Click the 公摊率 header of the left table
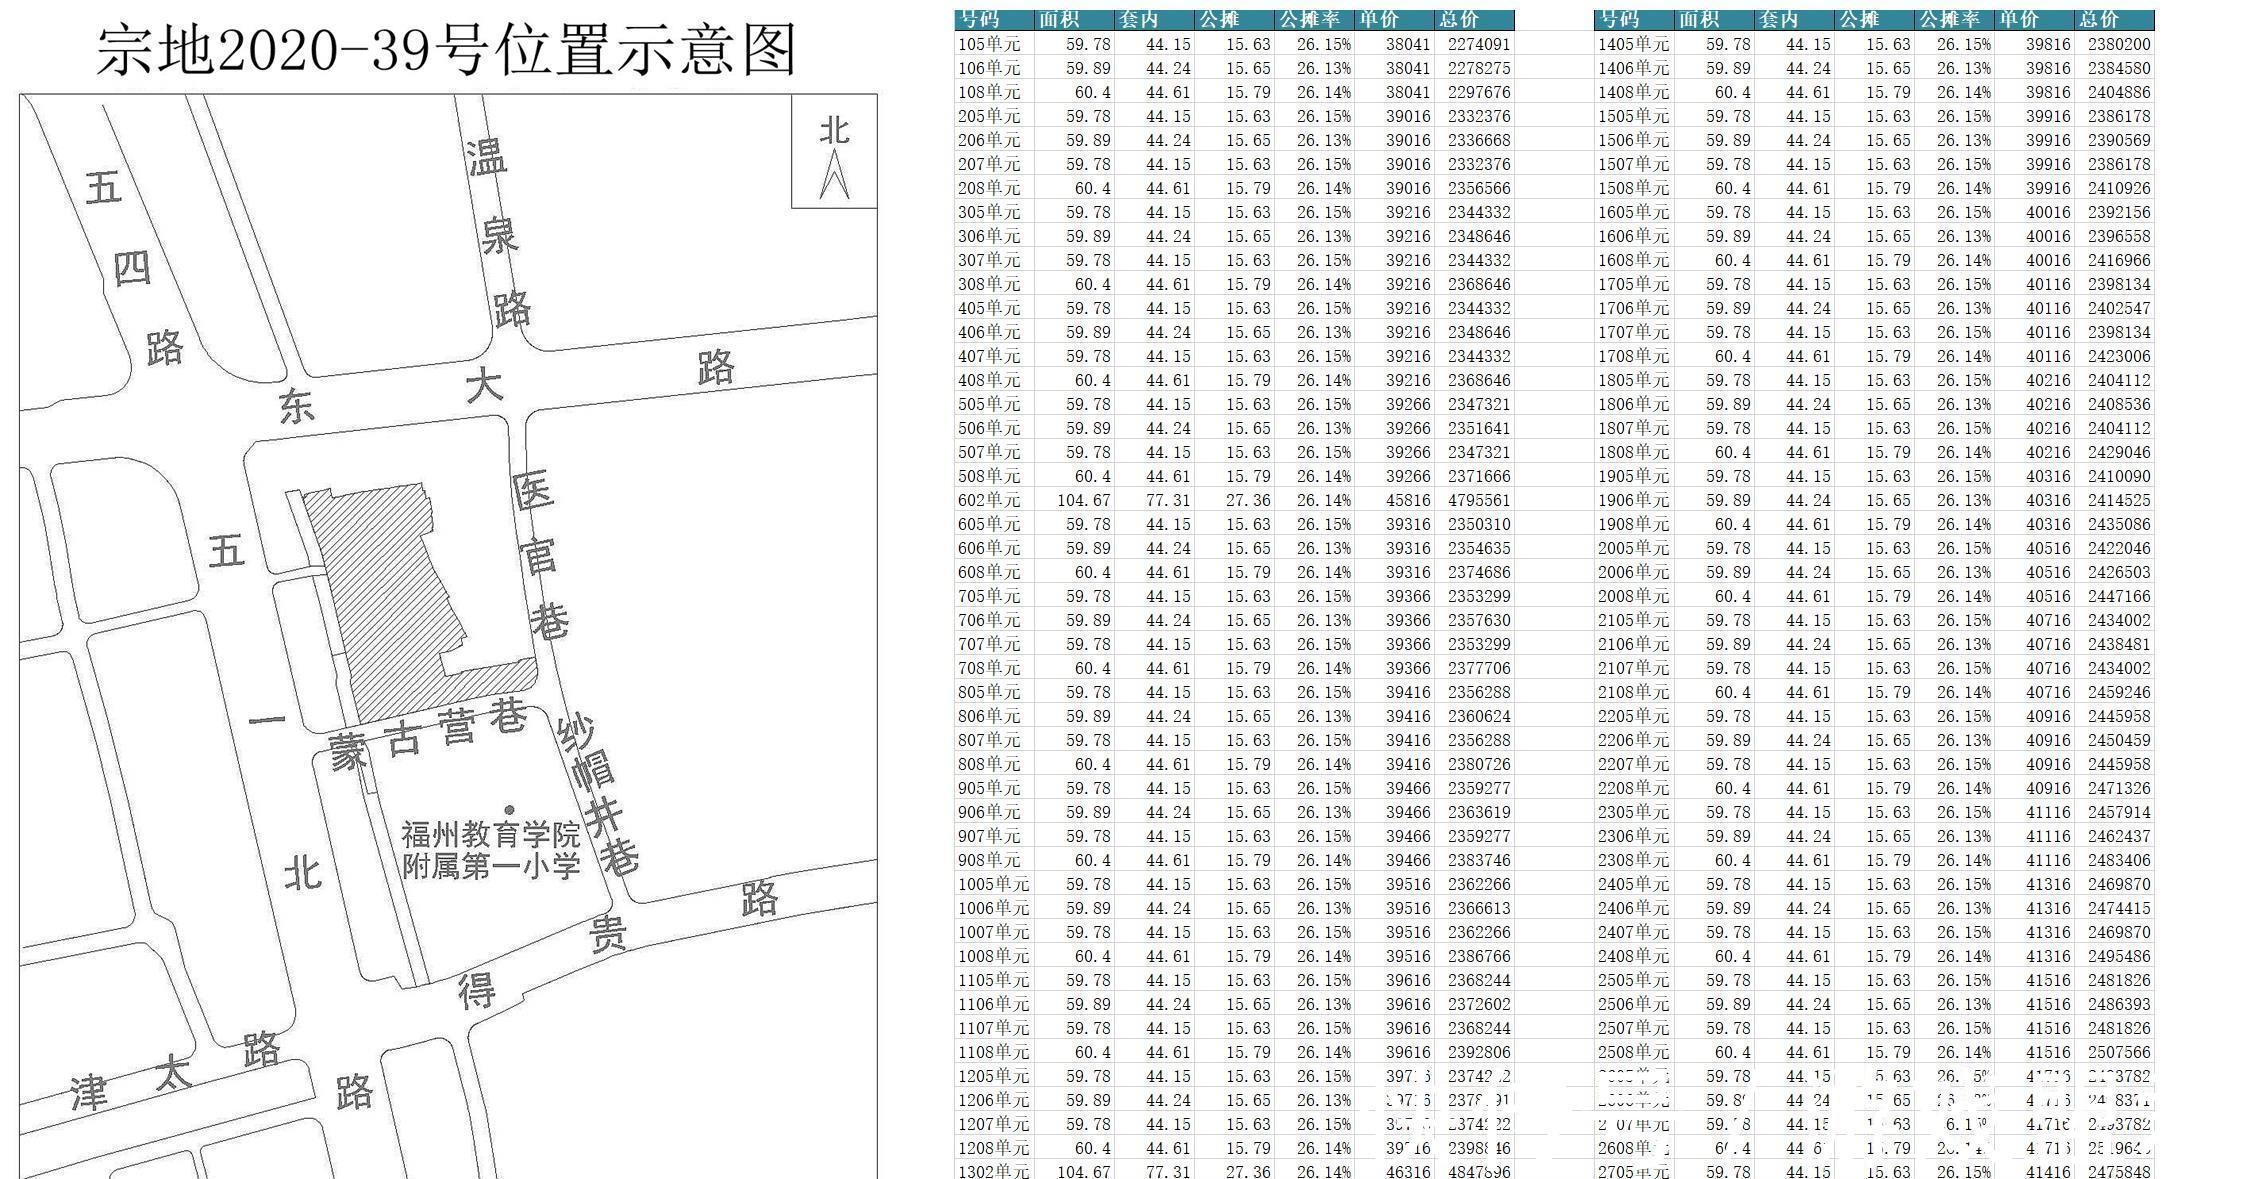 [1312, 18]
